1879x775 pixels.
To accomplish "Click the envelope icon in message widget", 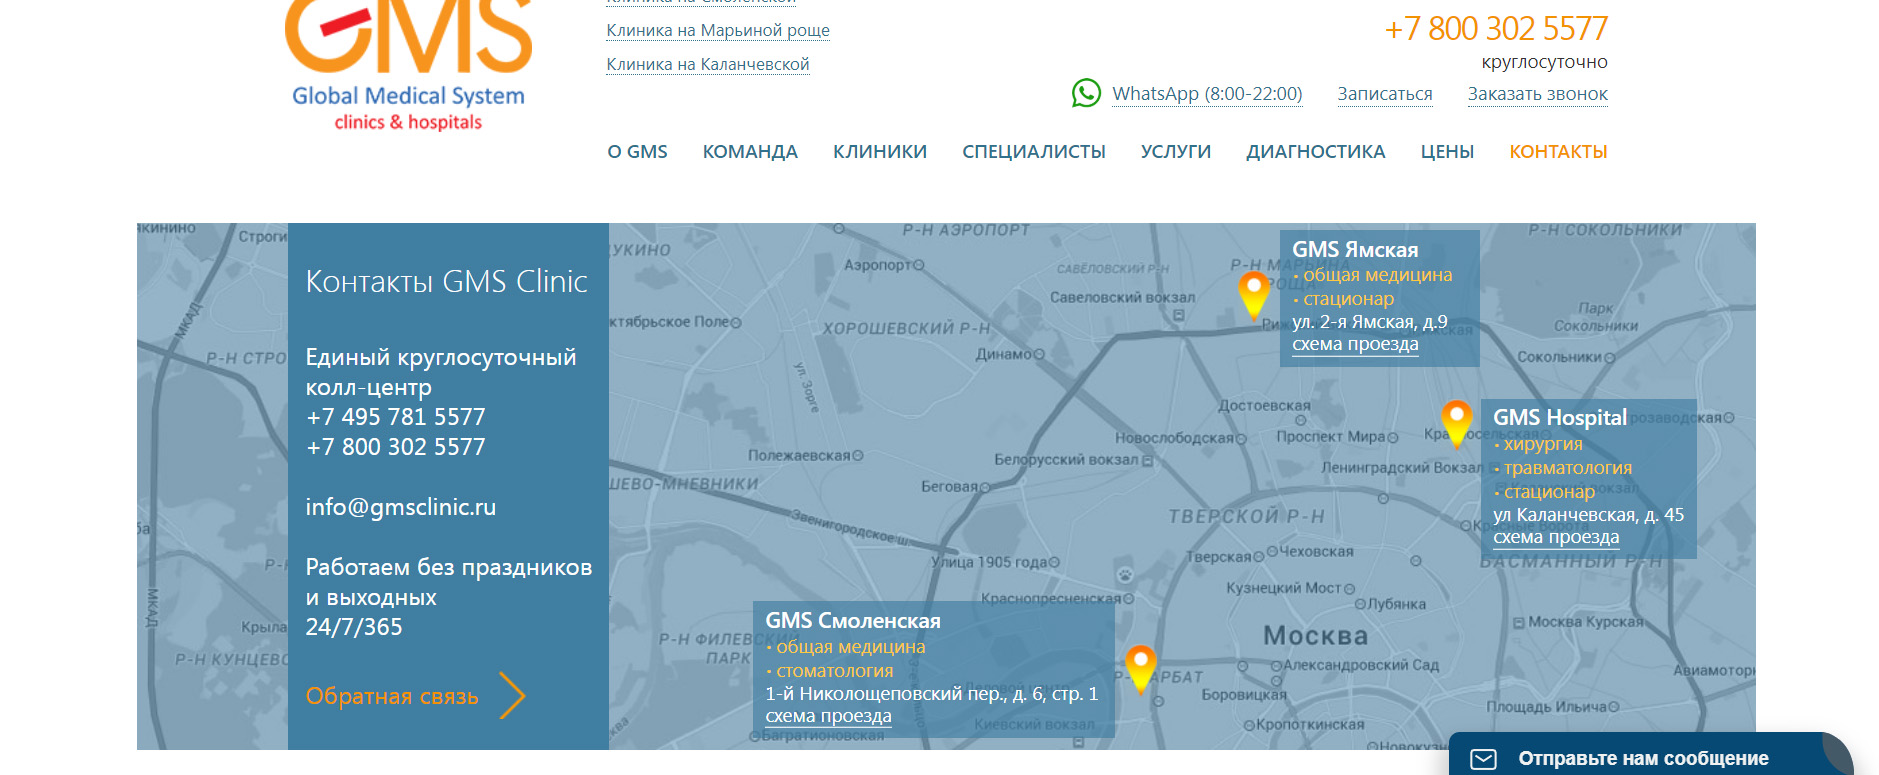I will click(x=1484, y=759).
